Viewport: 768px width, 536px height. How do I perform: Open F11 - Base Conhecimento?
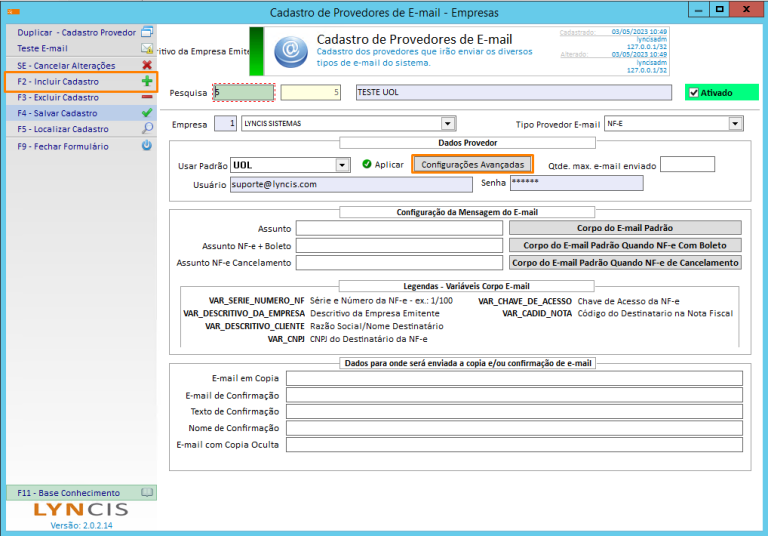coord(82,492)
